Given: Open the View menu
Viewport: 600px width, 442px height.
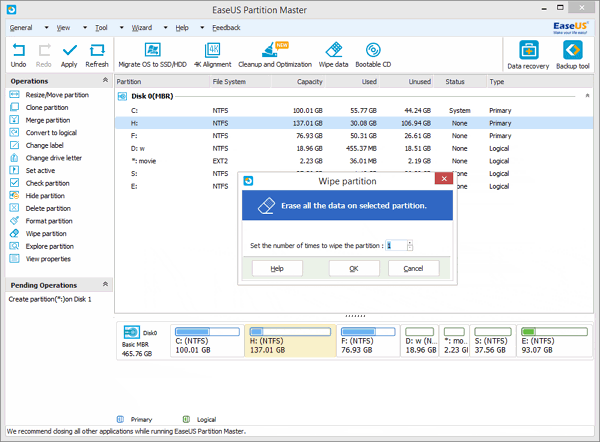Looking at the screenshot, I should (x=63, y=28).
